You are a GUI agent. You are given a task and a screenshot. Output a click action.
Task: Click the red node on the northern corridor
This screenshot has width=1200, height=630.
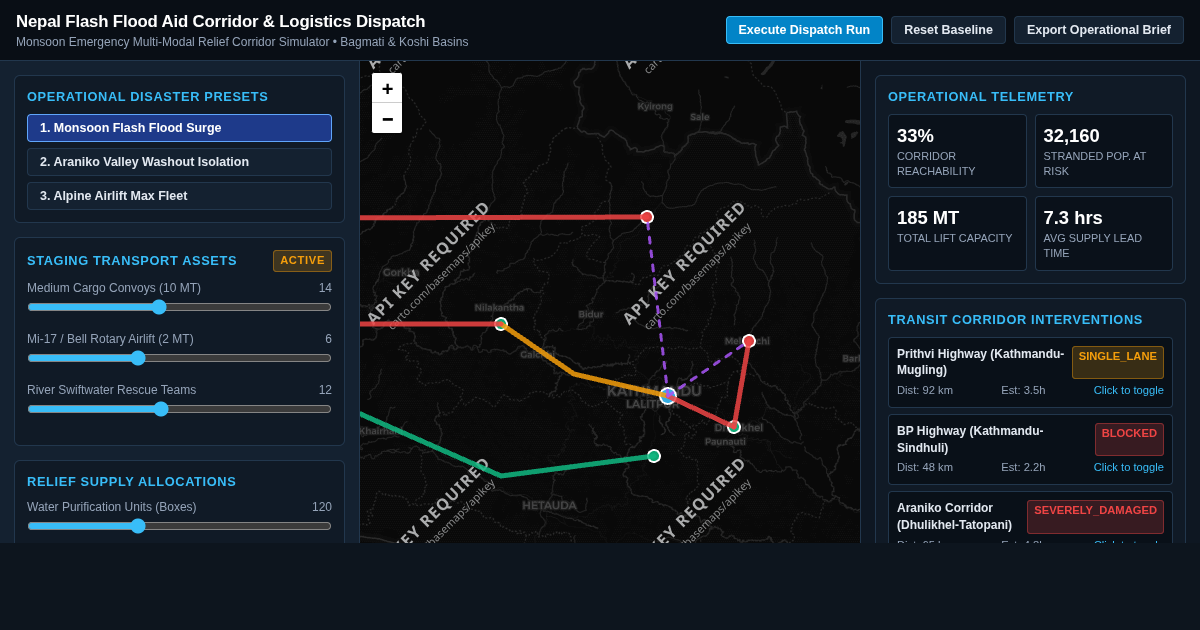point(647,217)
